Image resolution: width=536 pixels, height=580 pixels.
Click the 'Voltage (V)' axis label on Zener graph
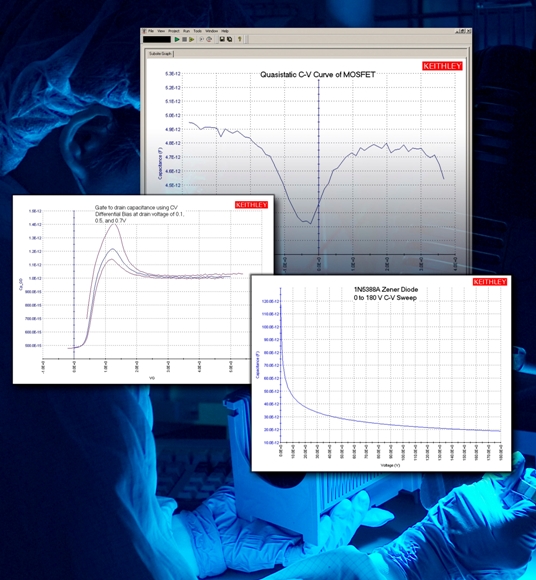390,465
